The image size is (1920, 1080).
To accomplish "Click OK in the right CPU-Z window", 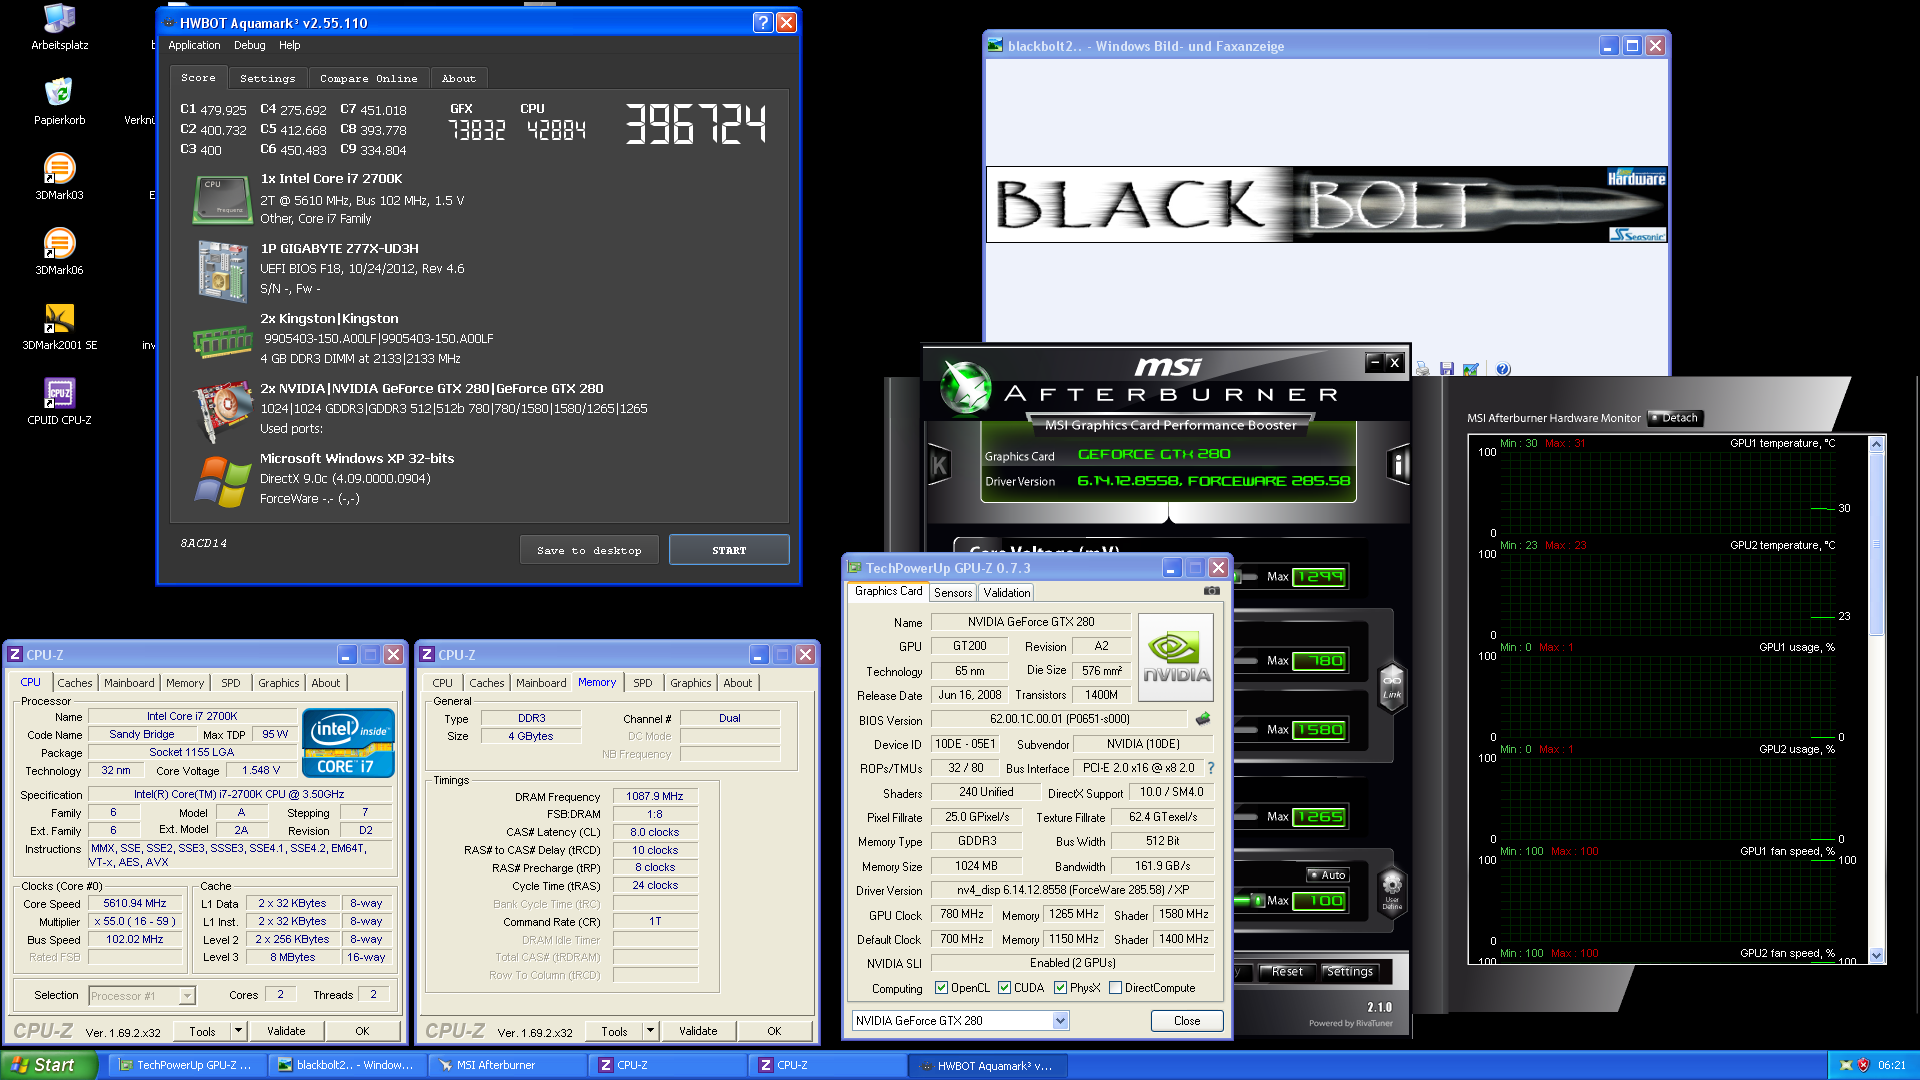I will click(774, 1031).
